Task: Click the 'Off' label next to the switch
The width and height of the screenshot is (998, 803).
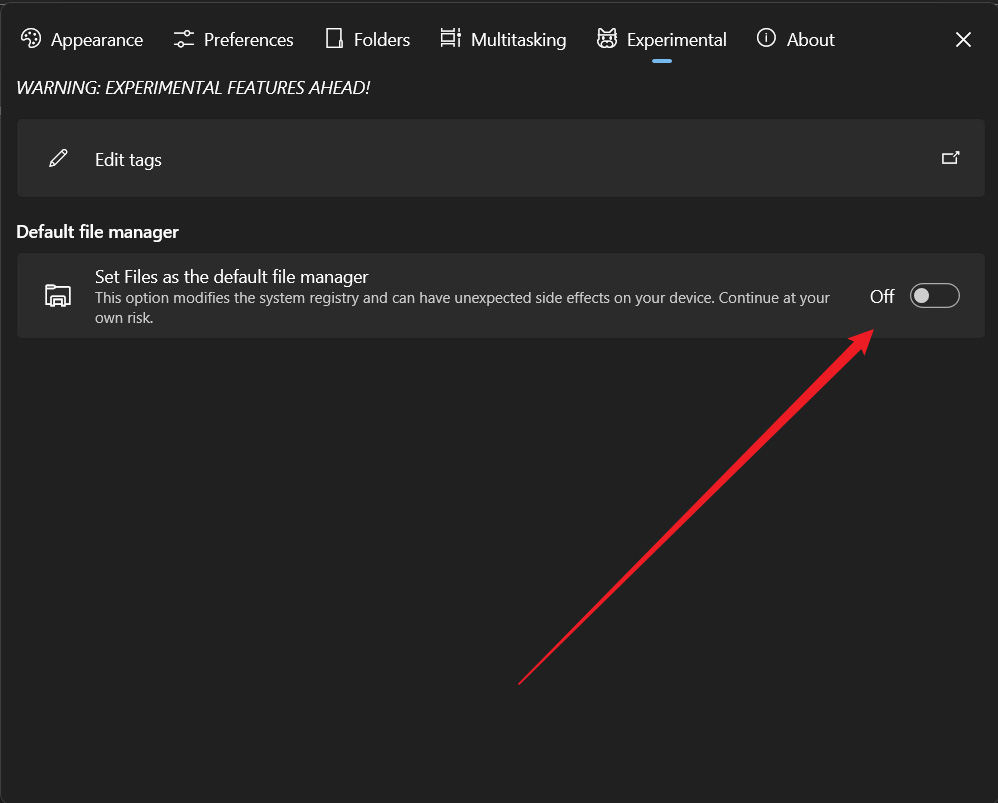Action: tap(882, 296)
